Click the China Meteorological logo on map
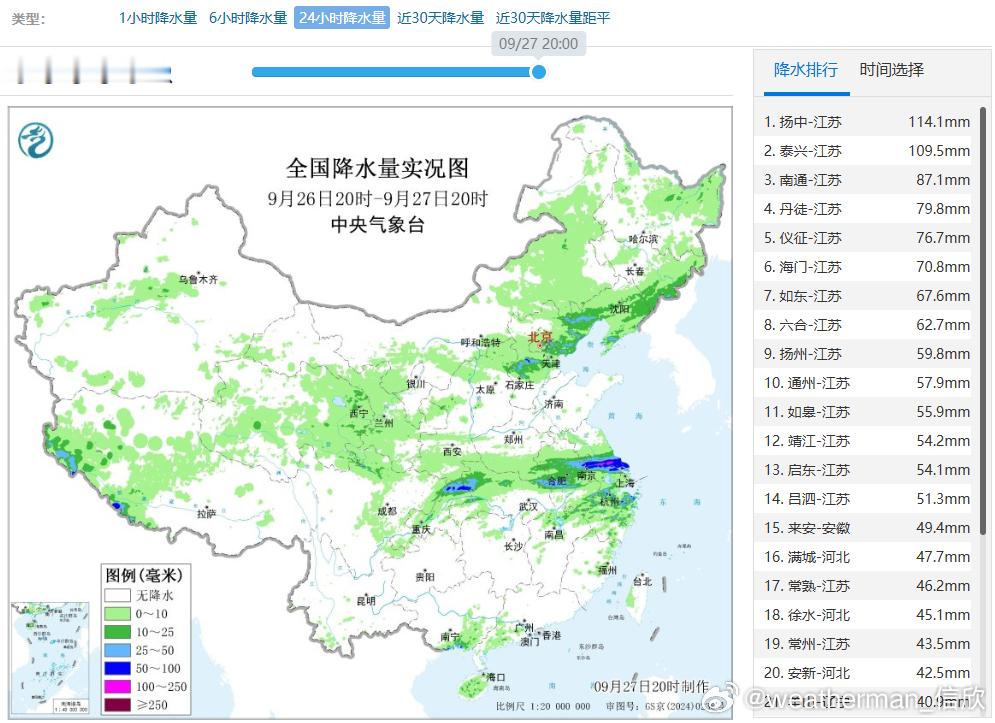995x723 pixels. tap(36, 140)
